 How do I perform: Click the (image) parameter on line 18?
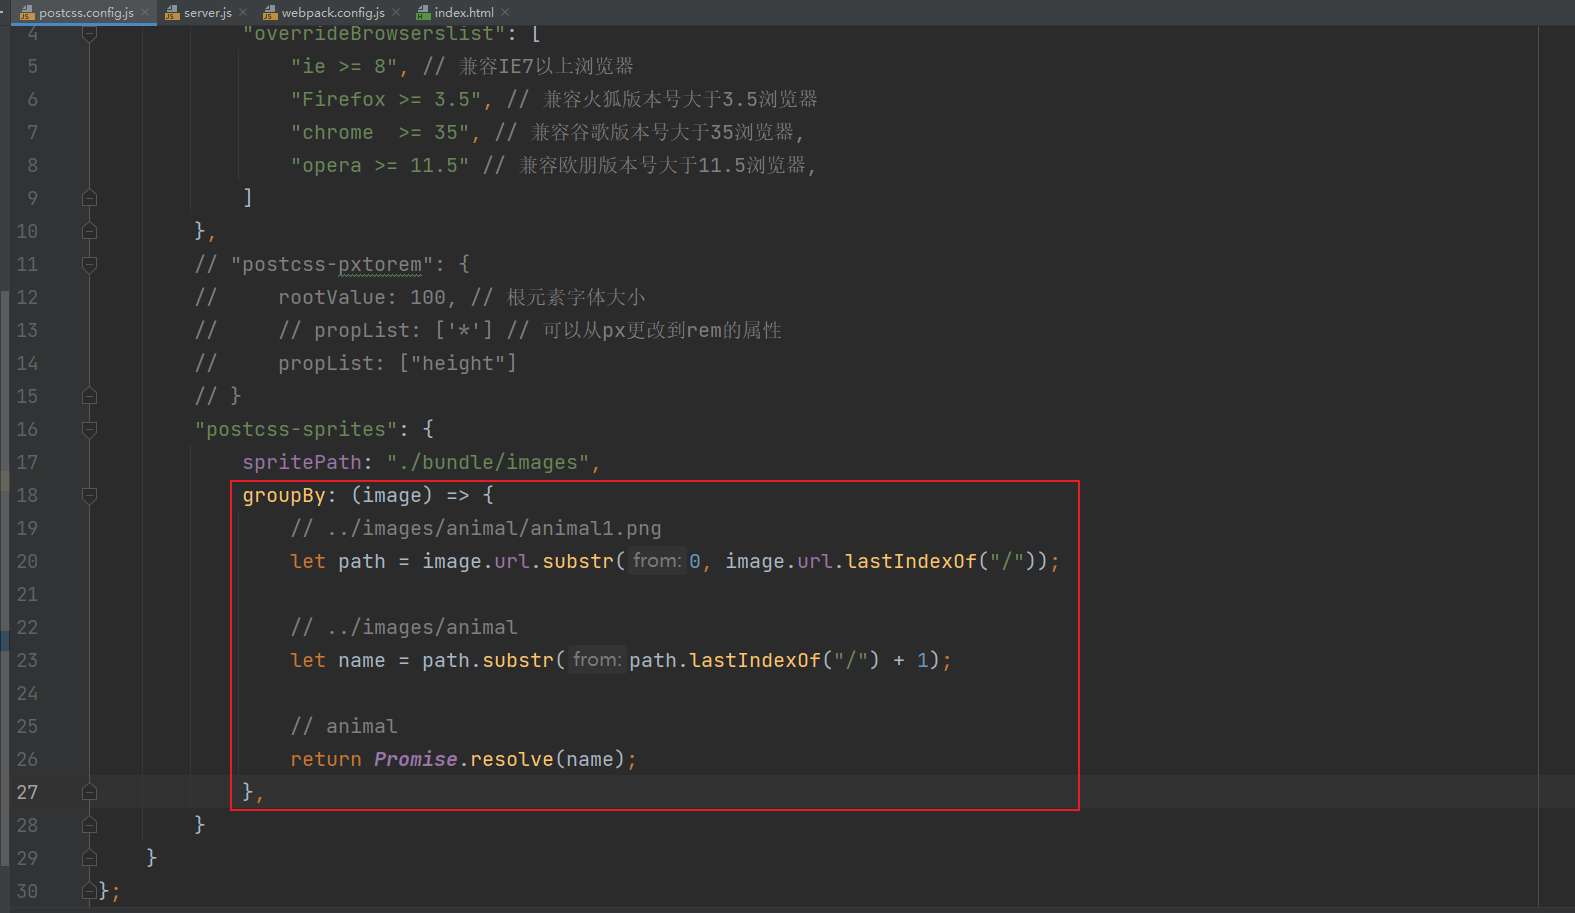[x=392, y=495]
